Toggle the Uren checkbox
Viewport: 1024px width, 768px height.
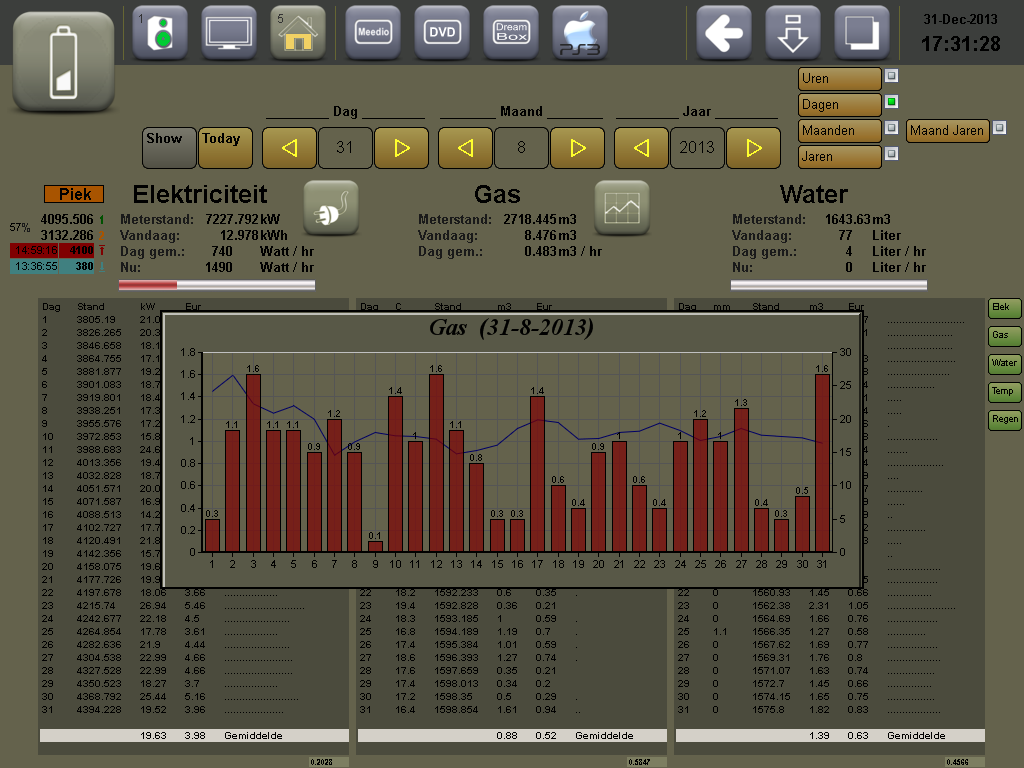(891, 76)
